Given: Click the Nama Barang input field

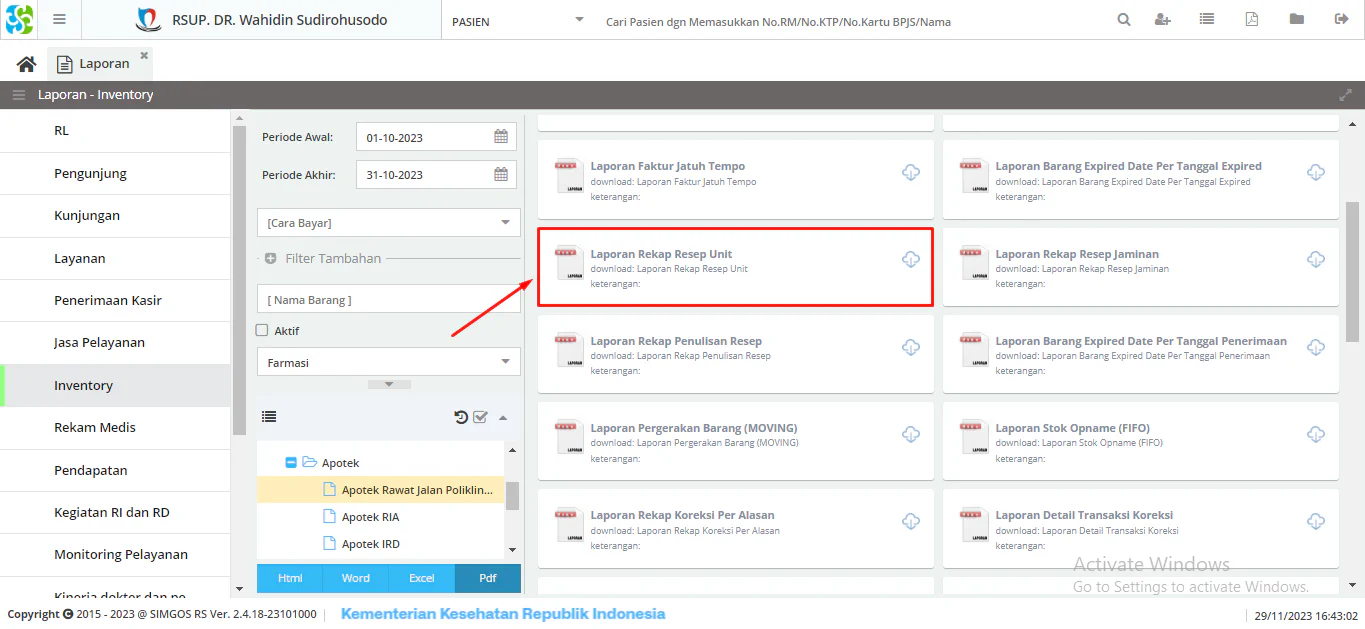Looking at the screenshot, I should [x=388, y=299].
